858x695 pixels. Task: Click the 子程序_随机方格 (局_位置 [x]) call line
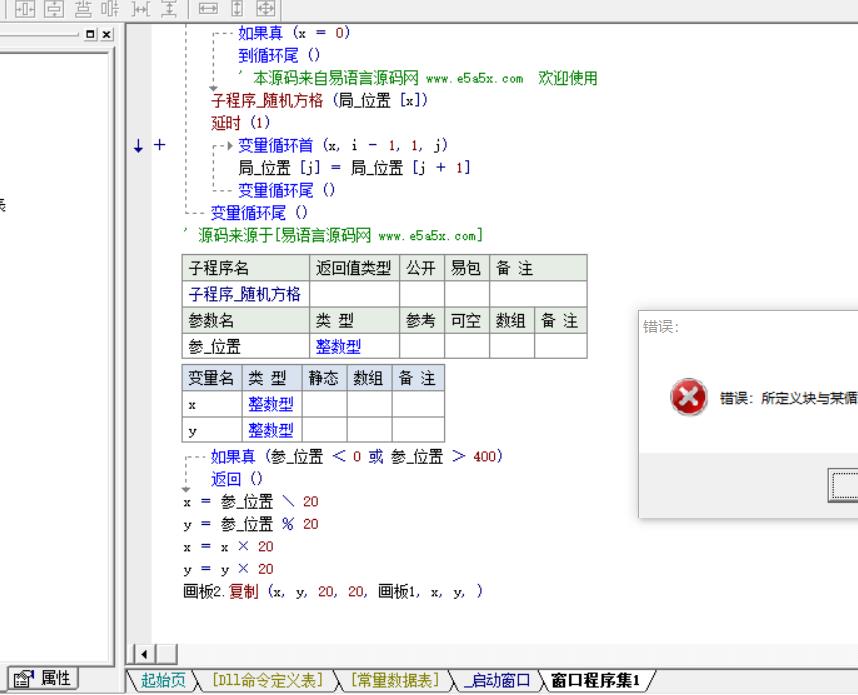[x=320, y=100]
